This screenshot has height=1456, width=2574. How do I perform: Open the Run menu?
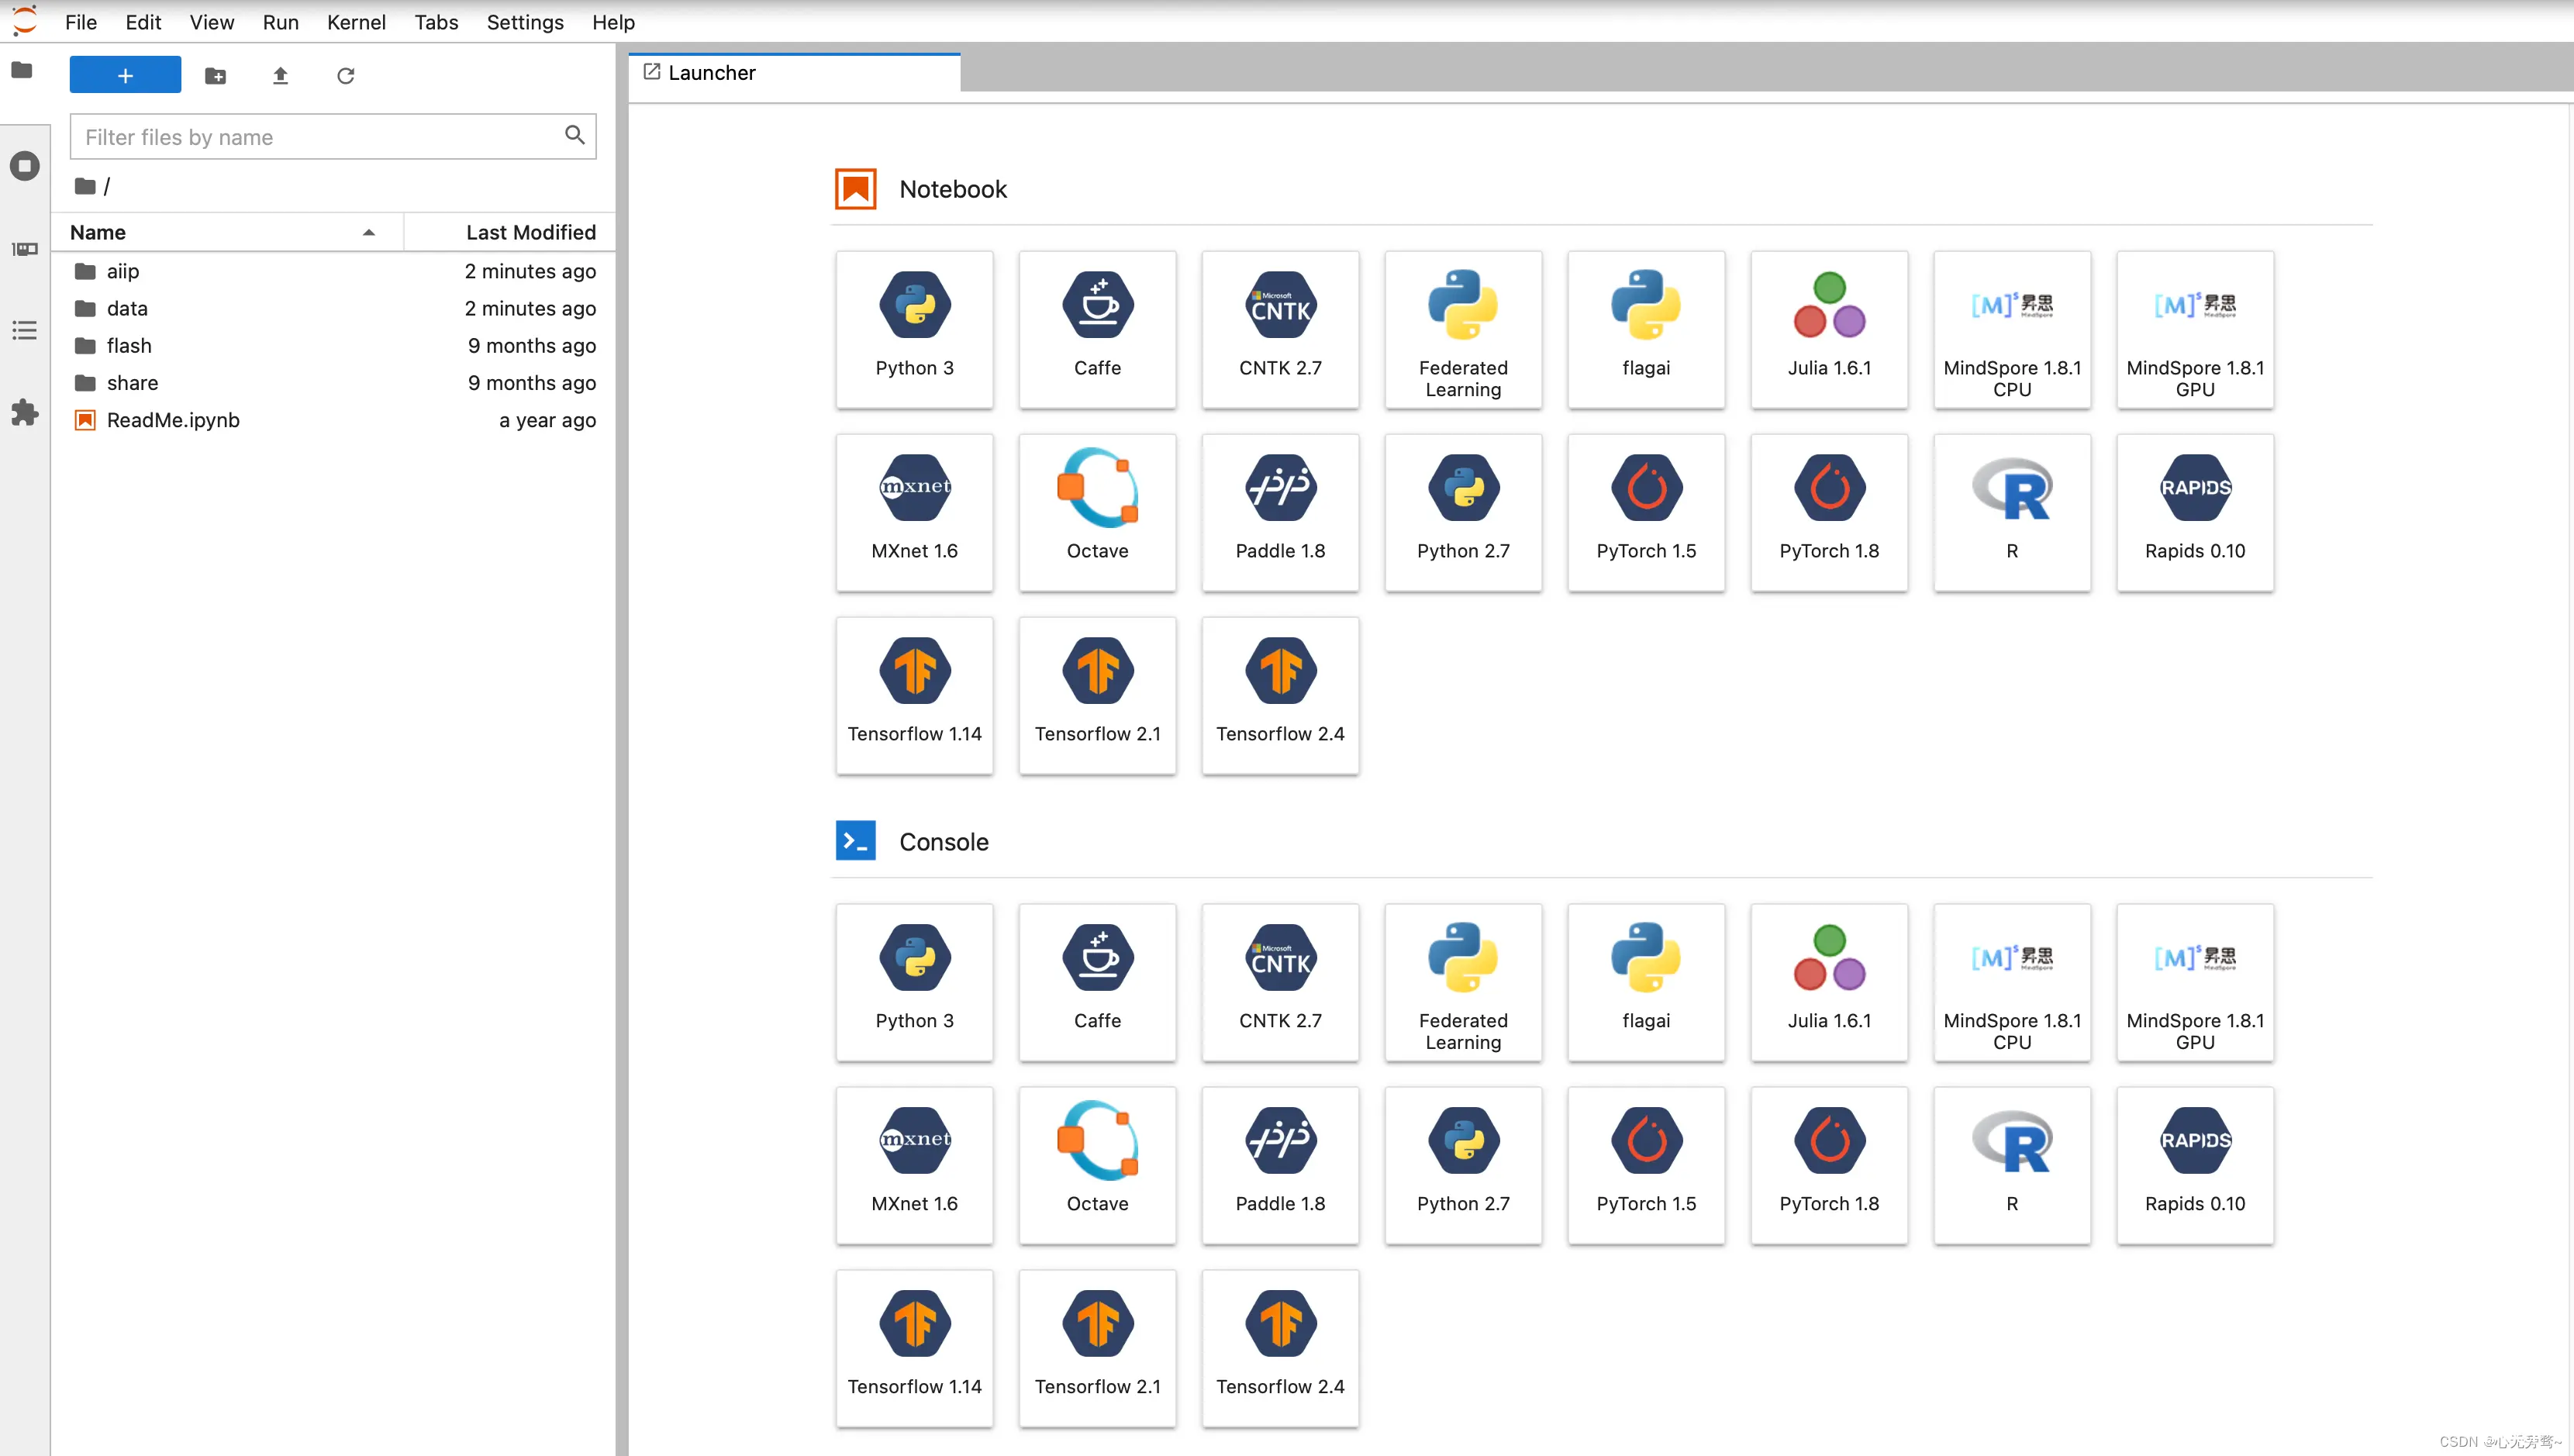[281, 22]
